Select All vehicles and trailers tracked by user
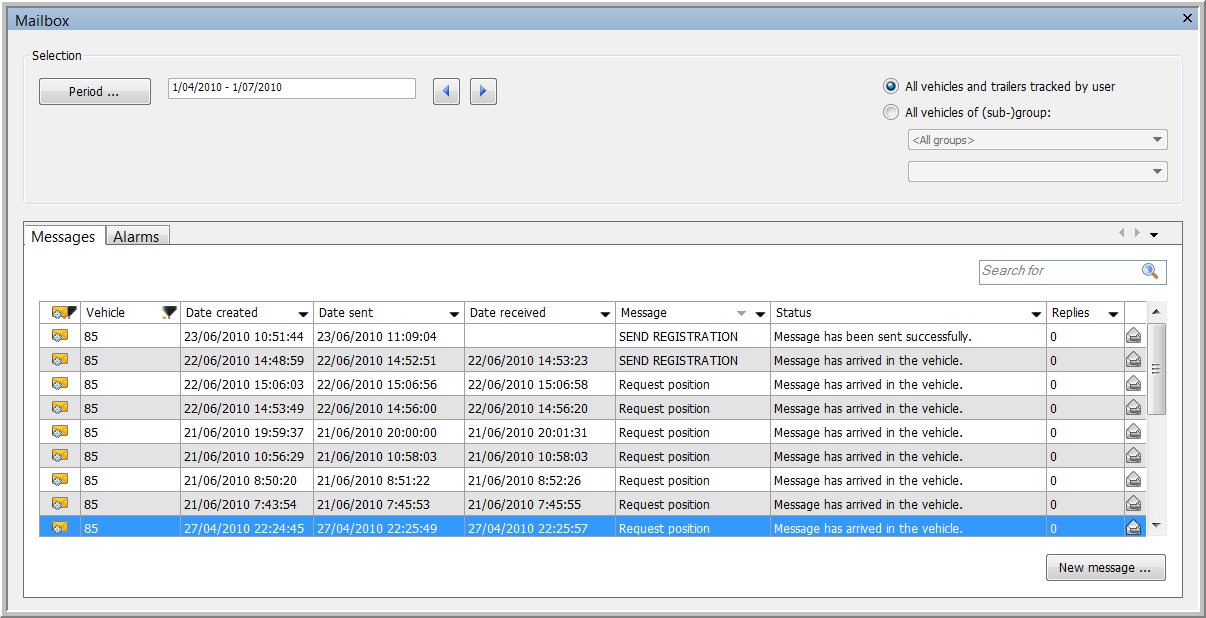The image size is (1206, 618). 891,87
